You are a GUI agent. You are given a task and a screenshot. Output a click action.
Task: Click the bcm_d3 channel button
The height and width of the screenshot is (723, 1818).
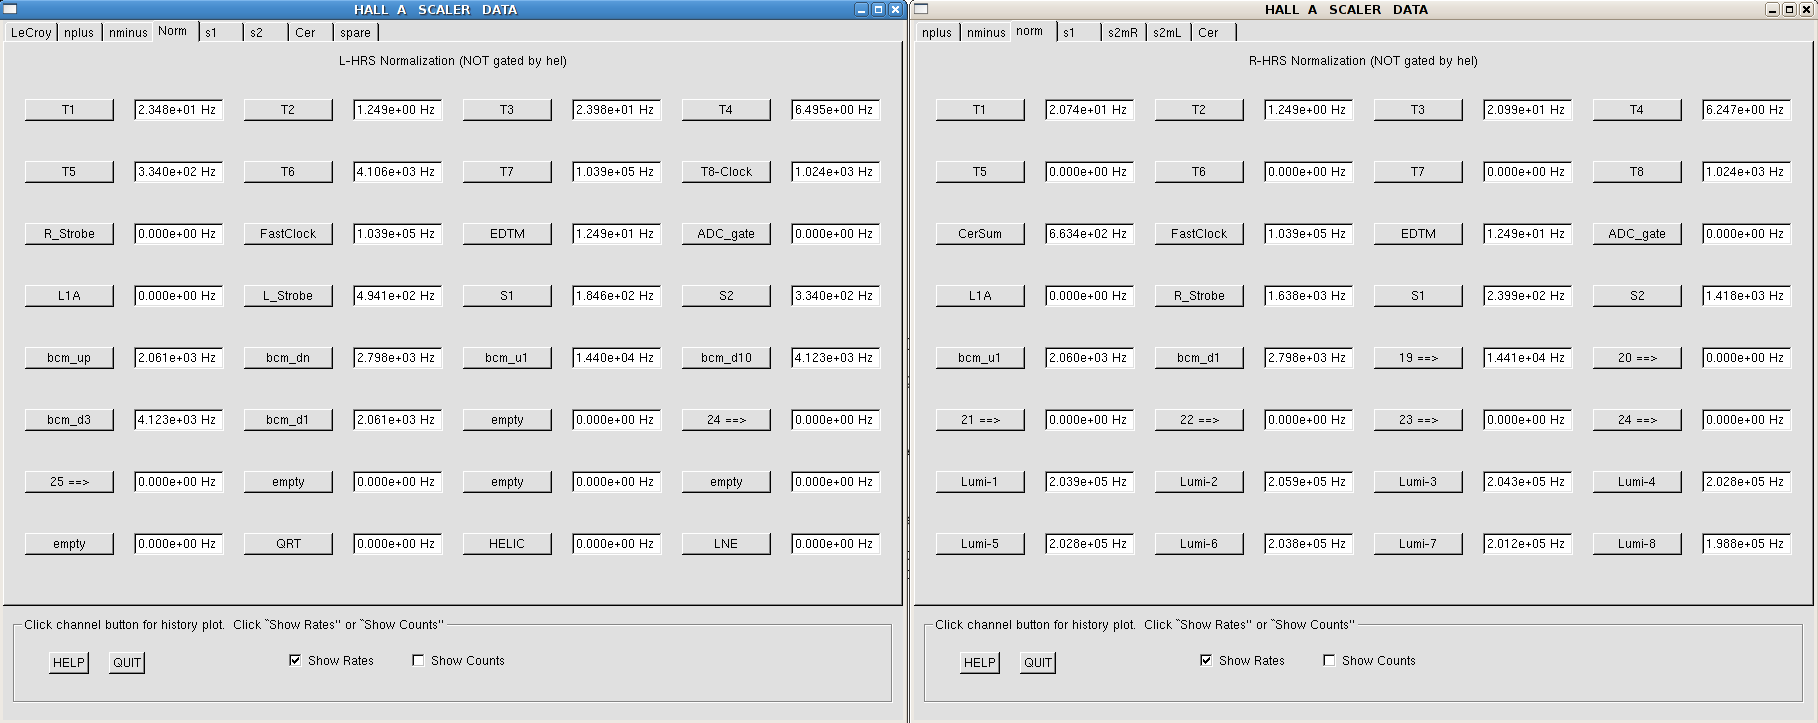point(69,420)
